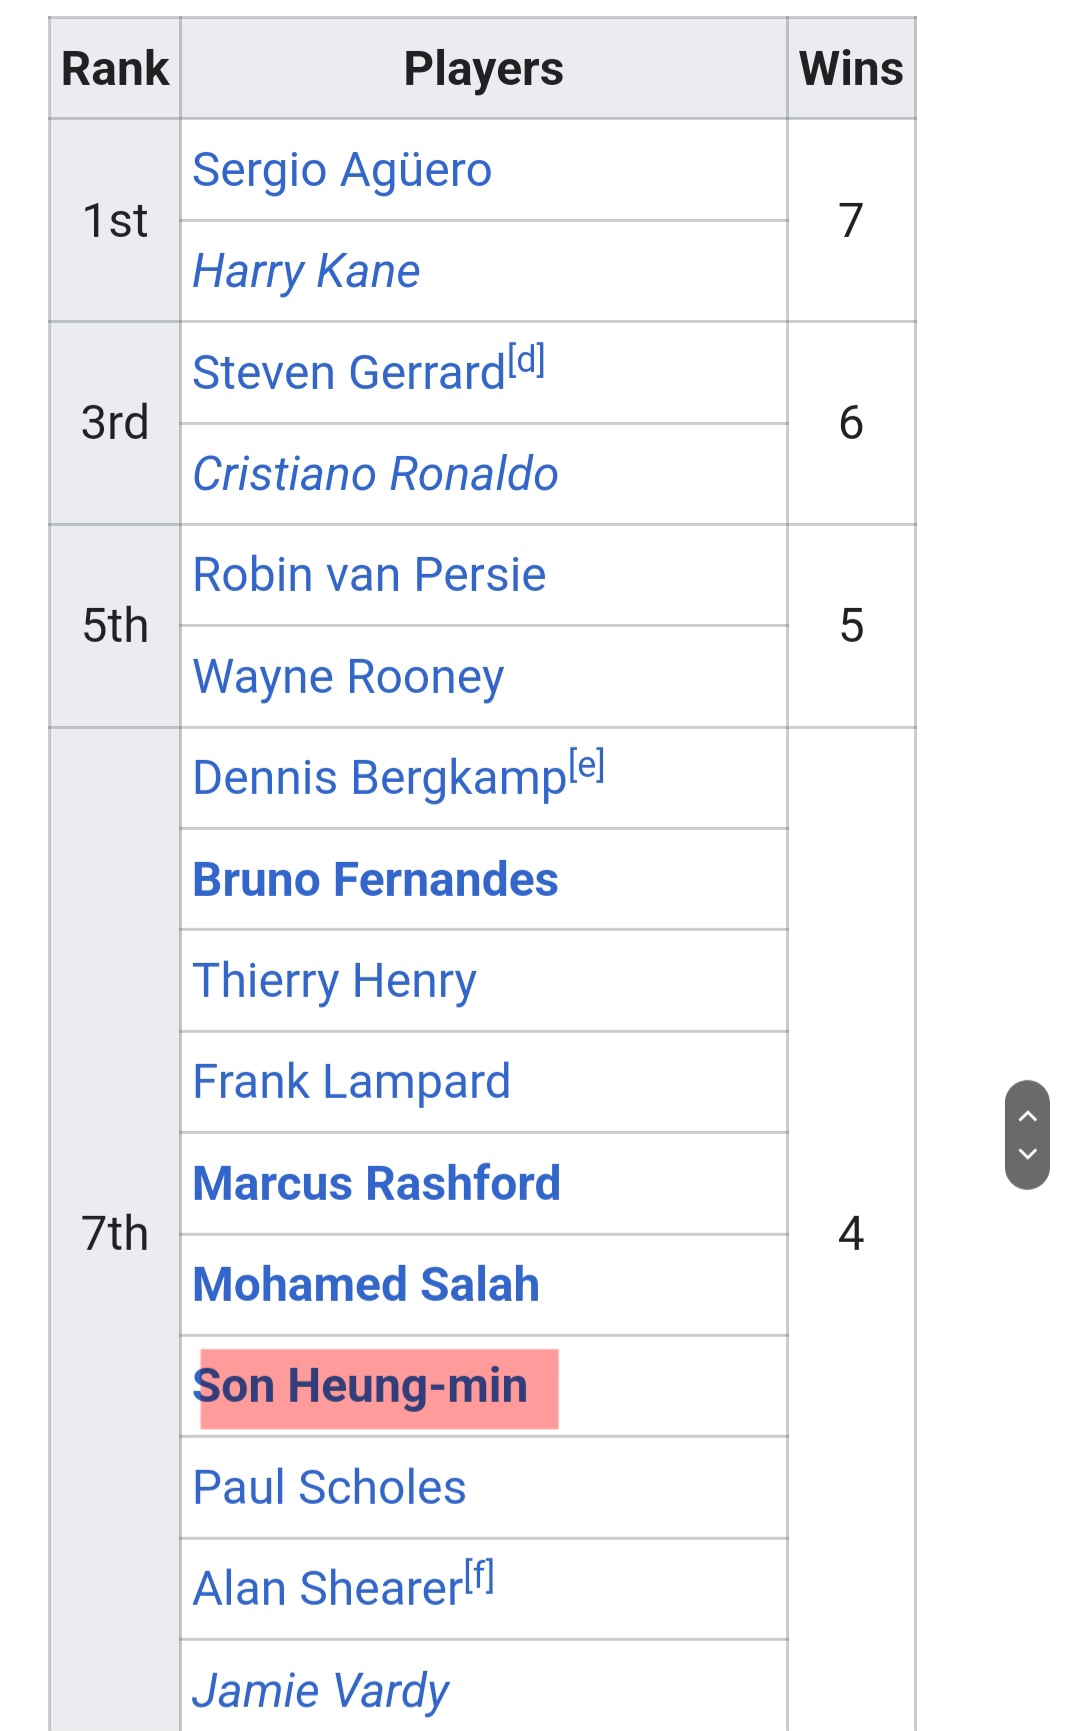Open the Dennis Bergkamp link

380,778
